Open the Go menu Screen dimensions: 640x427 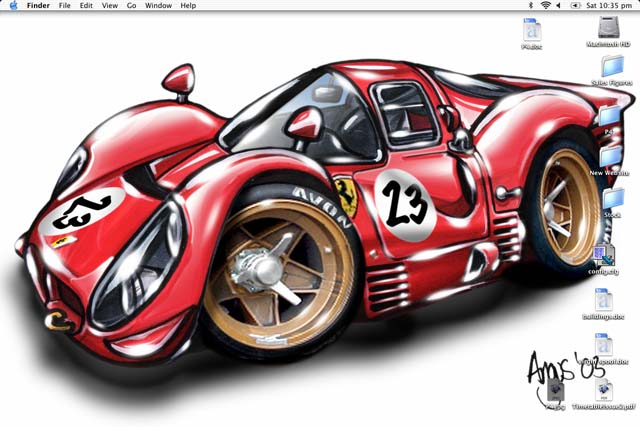pos(131,6)
